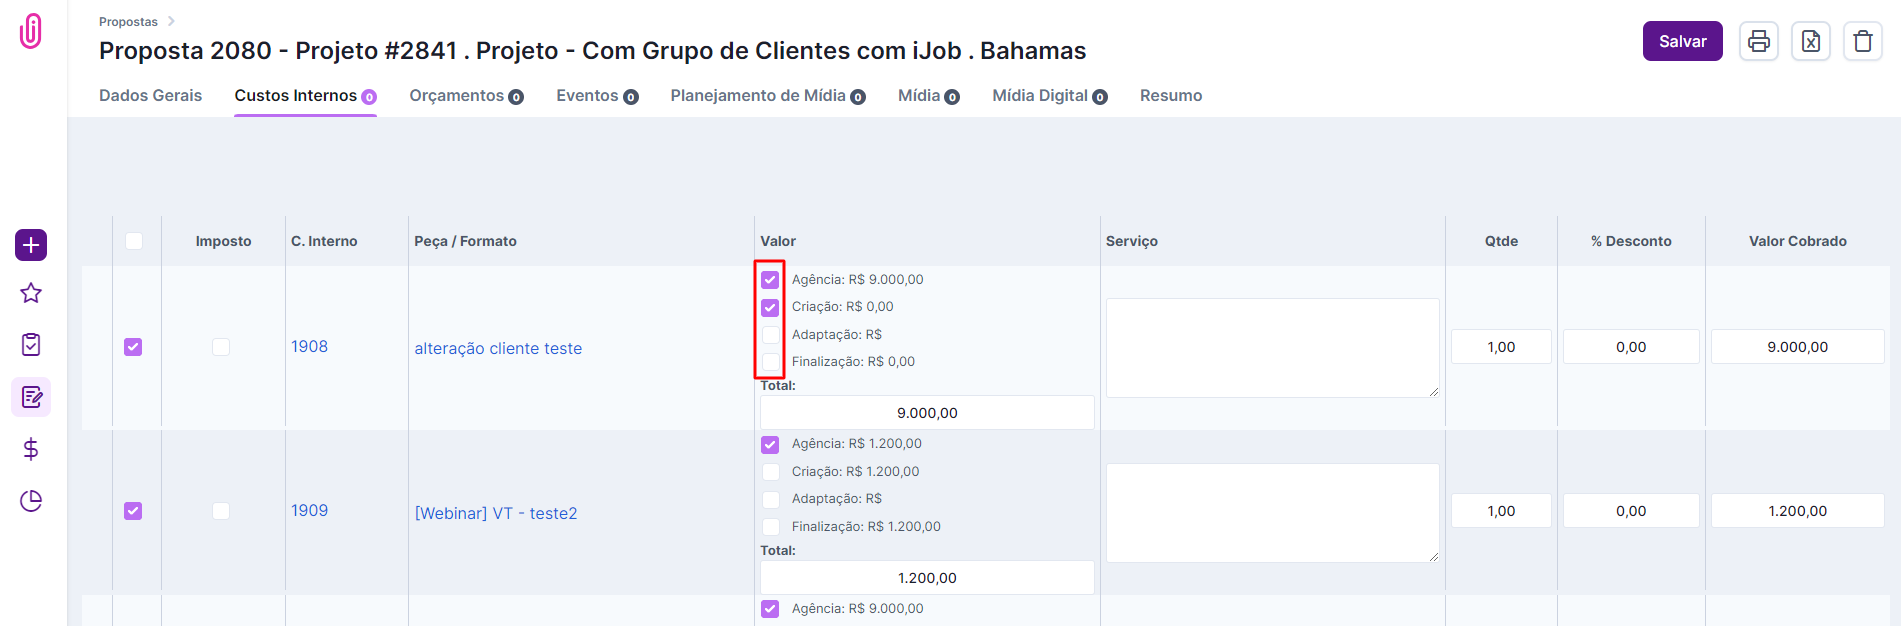
Task: Uncheck row selection for item 1908
Action: tap(133, 347)
